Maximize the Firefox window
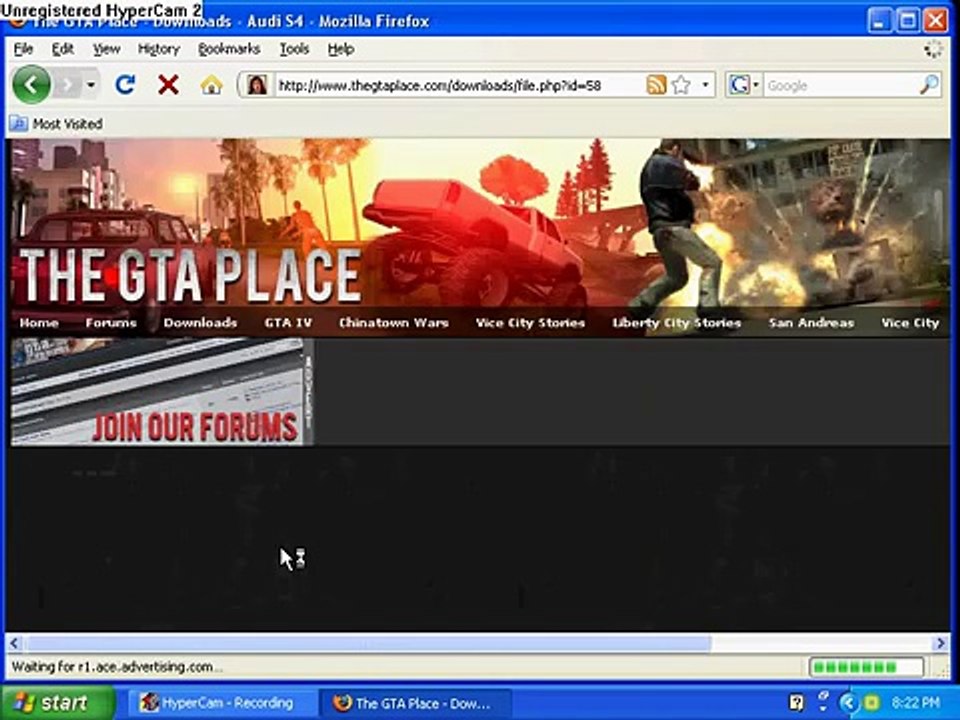Screen dimensions: 960x720 click(908, 22)
